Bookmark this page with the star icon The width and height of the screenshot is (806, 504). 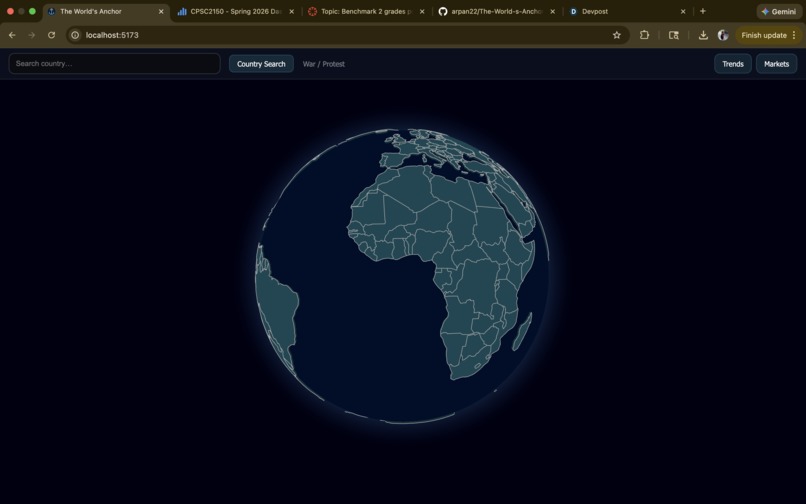pos(617,35)
